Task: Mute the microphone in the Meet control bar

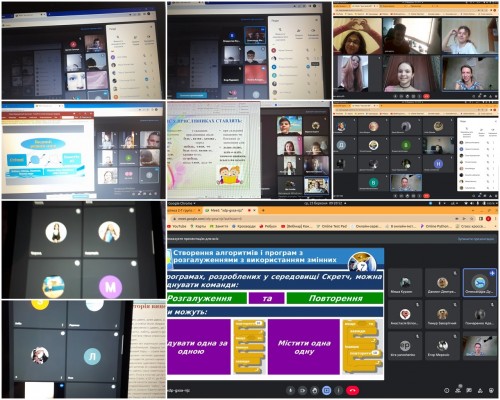Action: (291, 390)
